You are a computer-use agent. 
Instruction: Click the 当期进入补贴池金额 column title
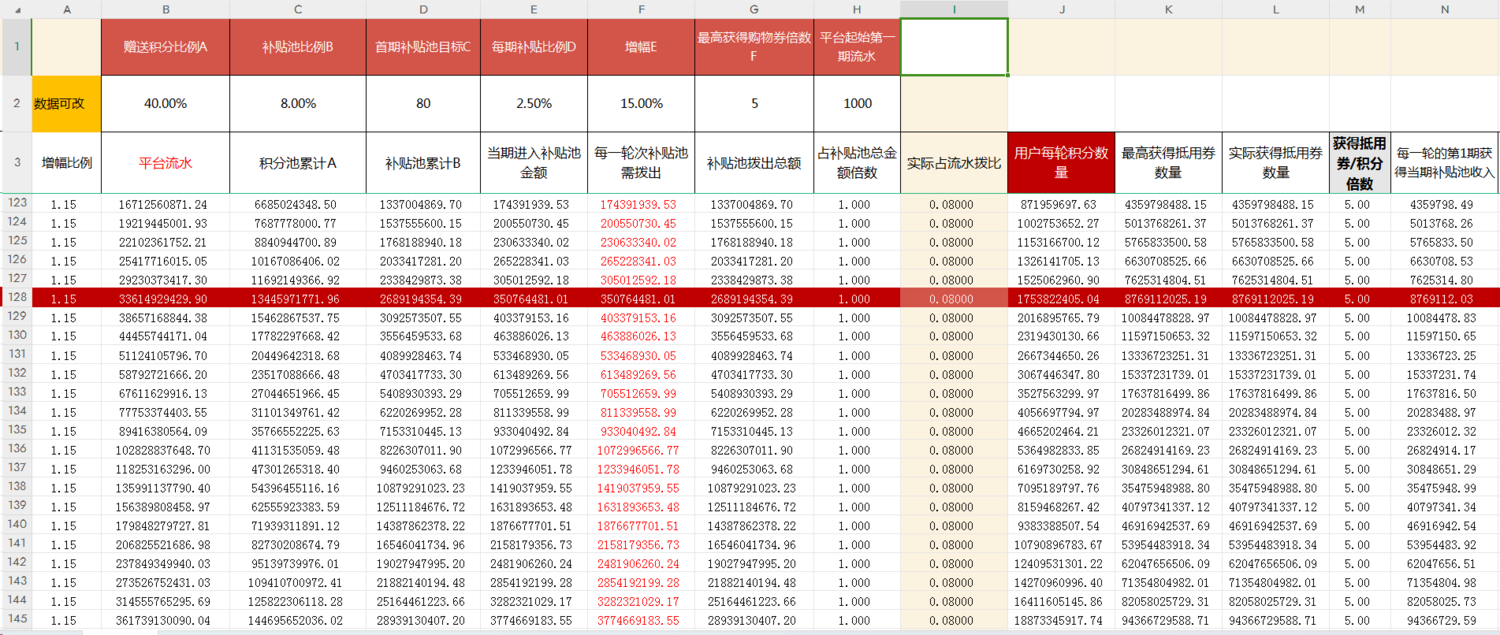tap(534, 162)
